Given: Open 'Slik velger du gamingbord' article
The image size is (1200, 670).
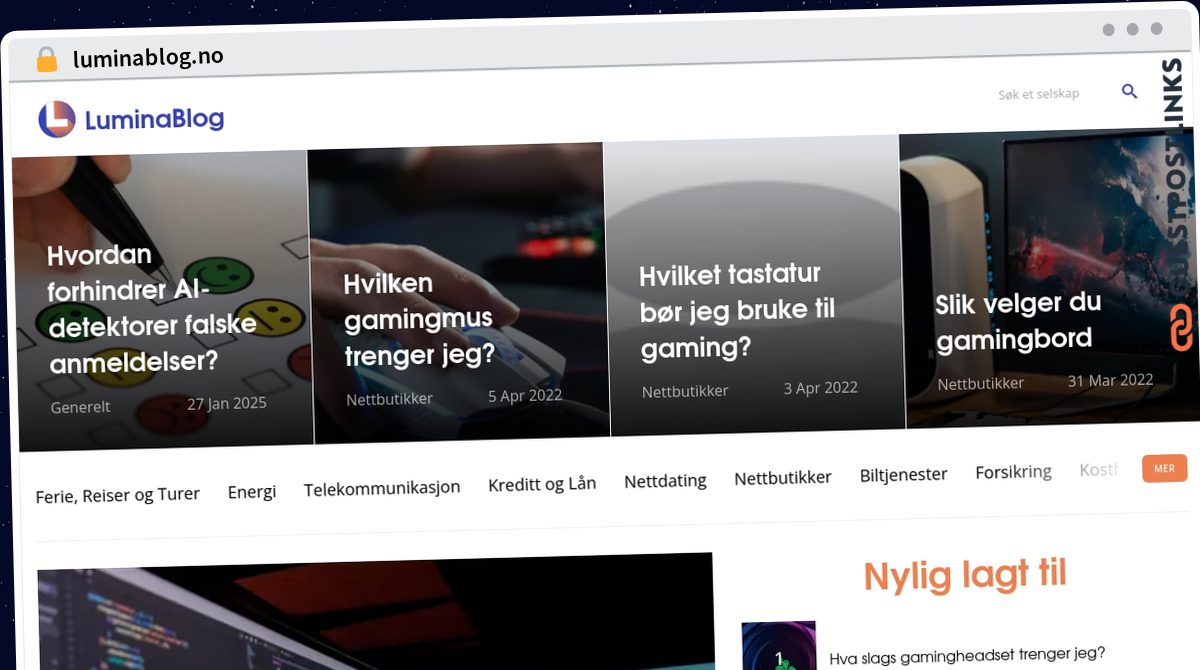Looking at the screenshot, I should click(x=1017, y=321).
